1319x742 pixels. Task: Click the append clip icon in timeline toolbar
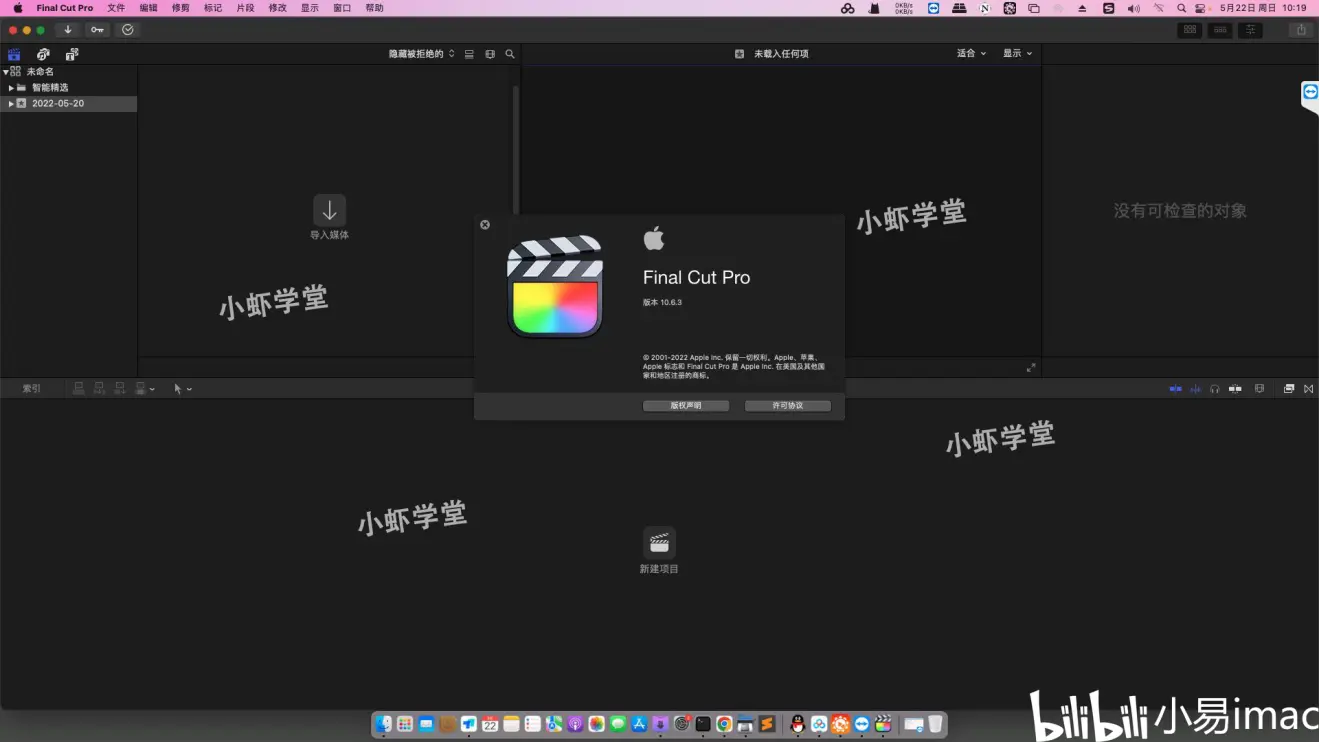120,389
